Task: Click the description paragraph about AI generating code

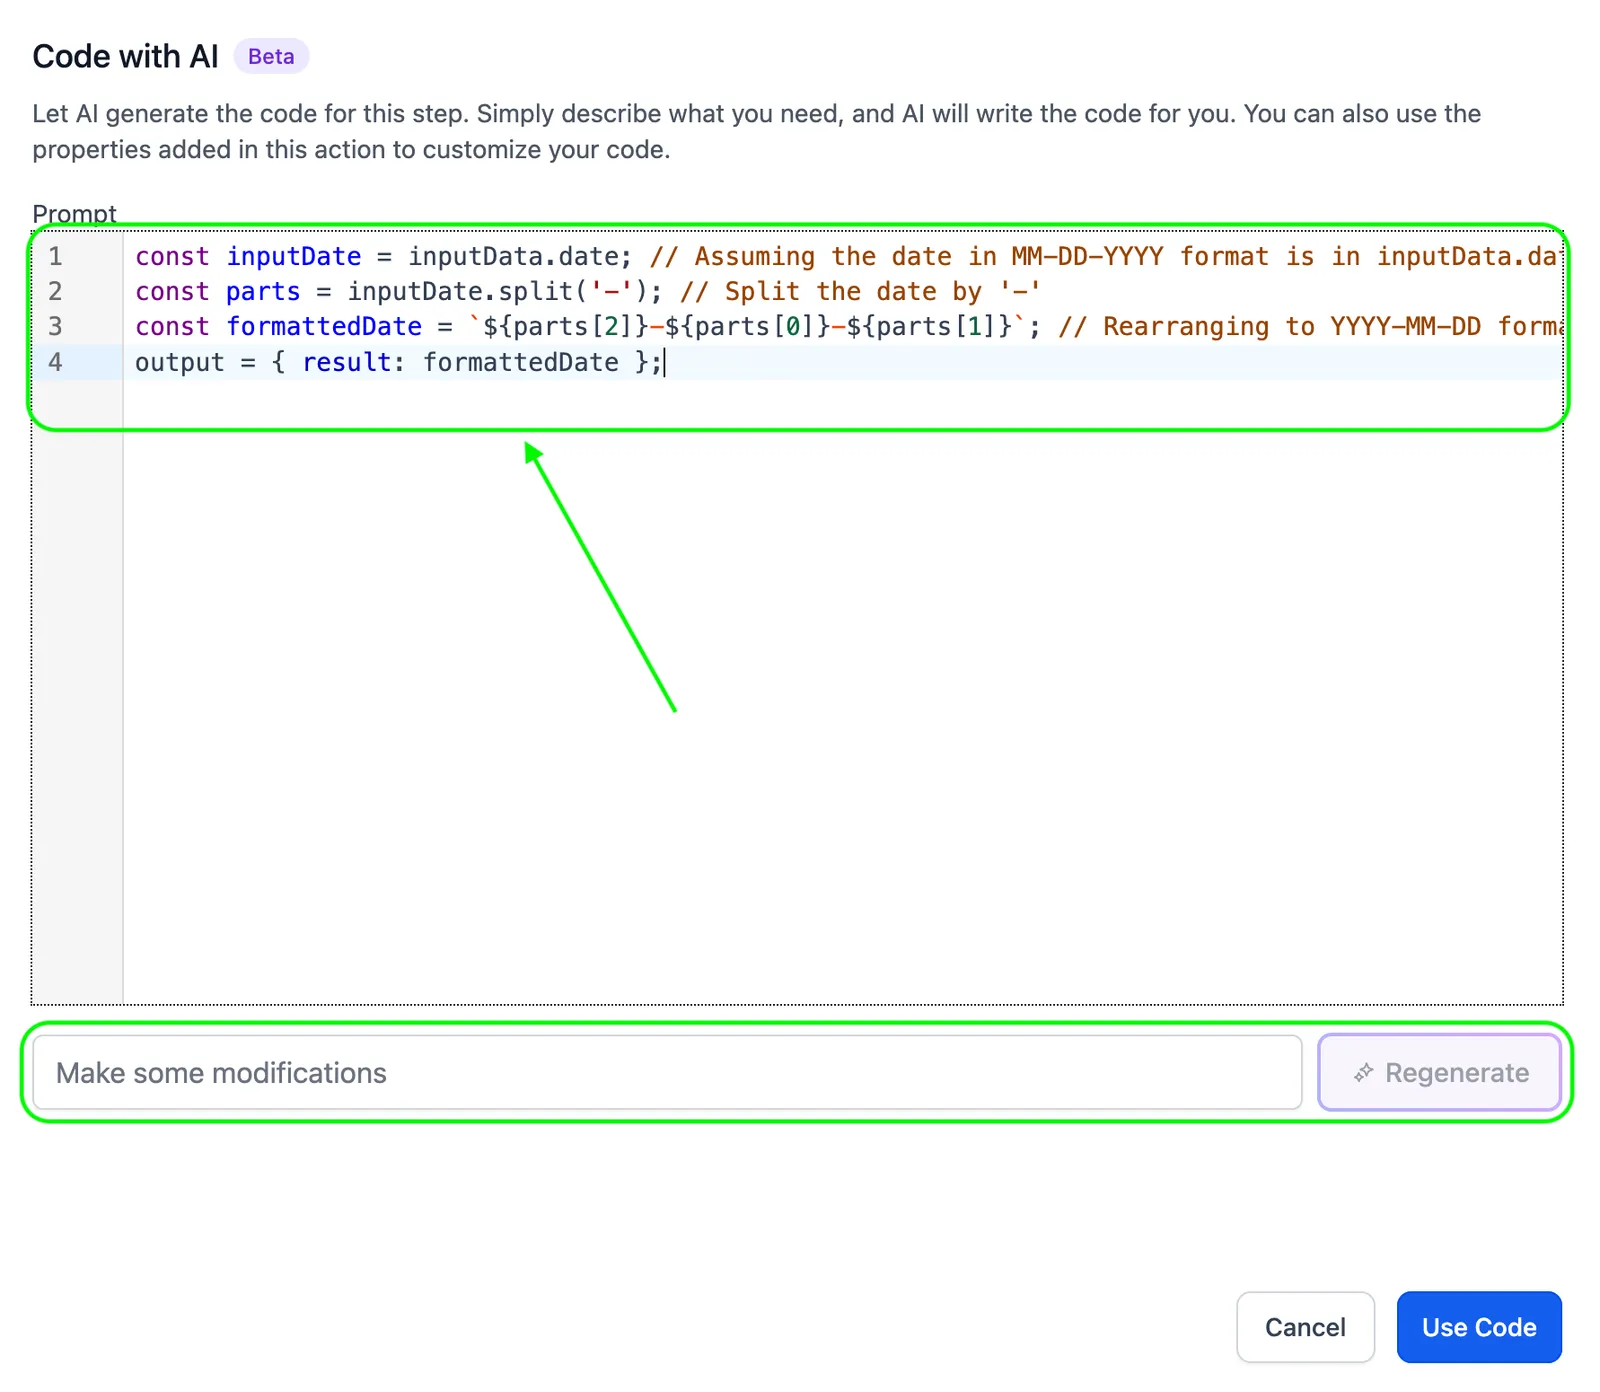Action: [756, 131]
